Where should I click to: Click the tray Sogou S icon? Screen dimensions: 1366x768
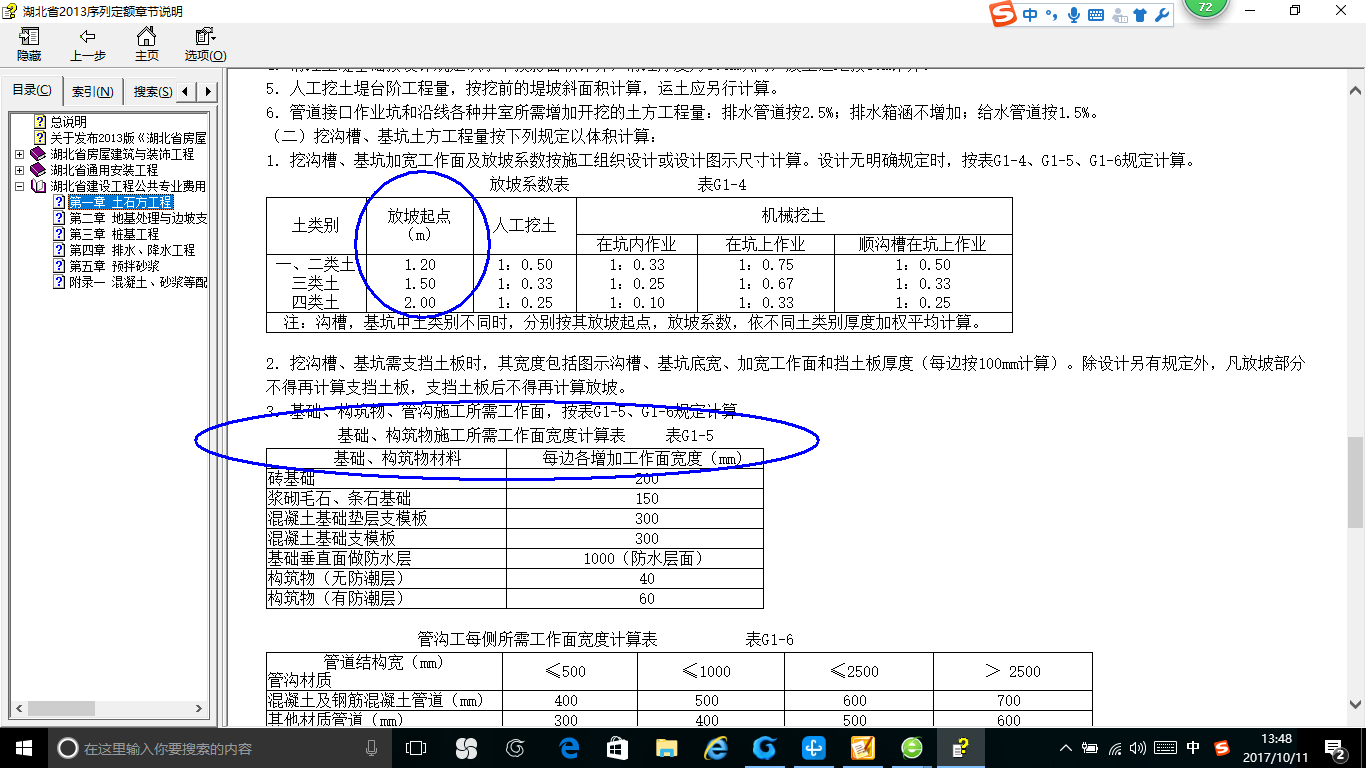tap(1222, 748)
